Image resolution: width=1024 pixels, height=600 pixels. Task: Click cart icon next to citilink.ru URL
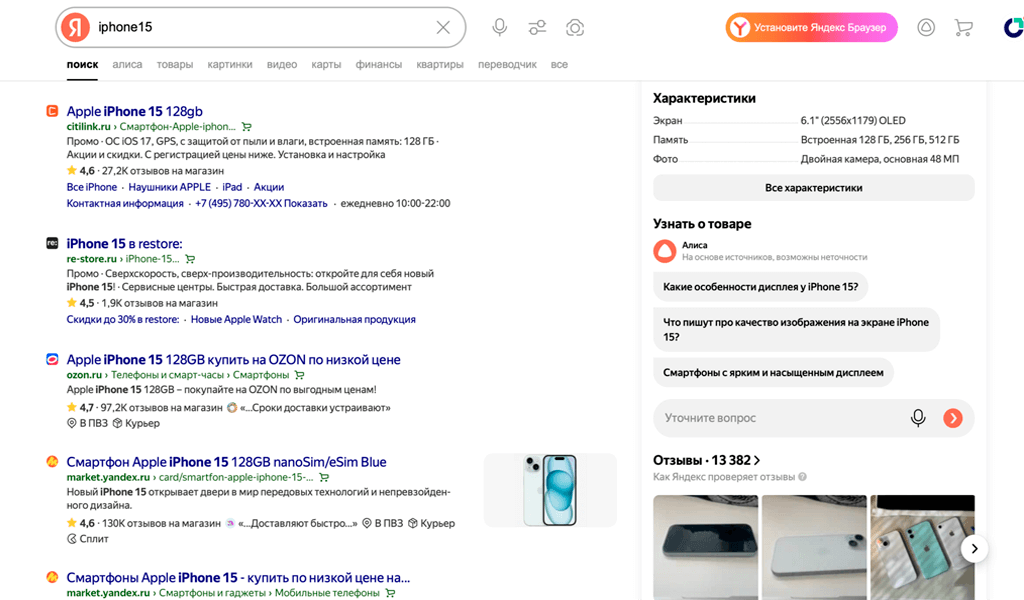click(246, 127)
